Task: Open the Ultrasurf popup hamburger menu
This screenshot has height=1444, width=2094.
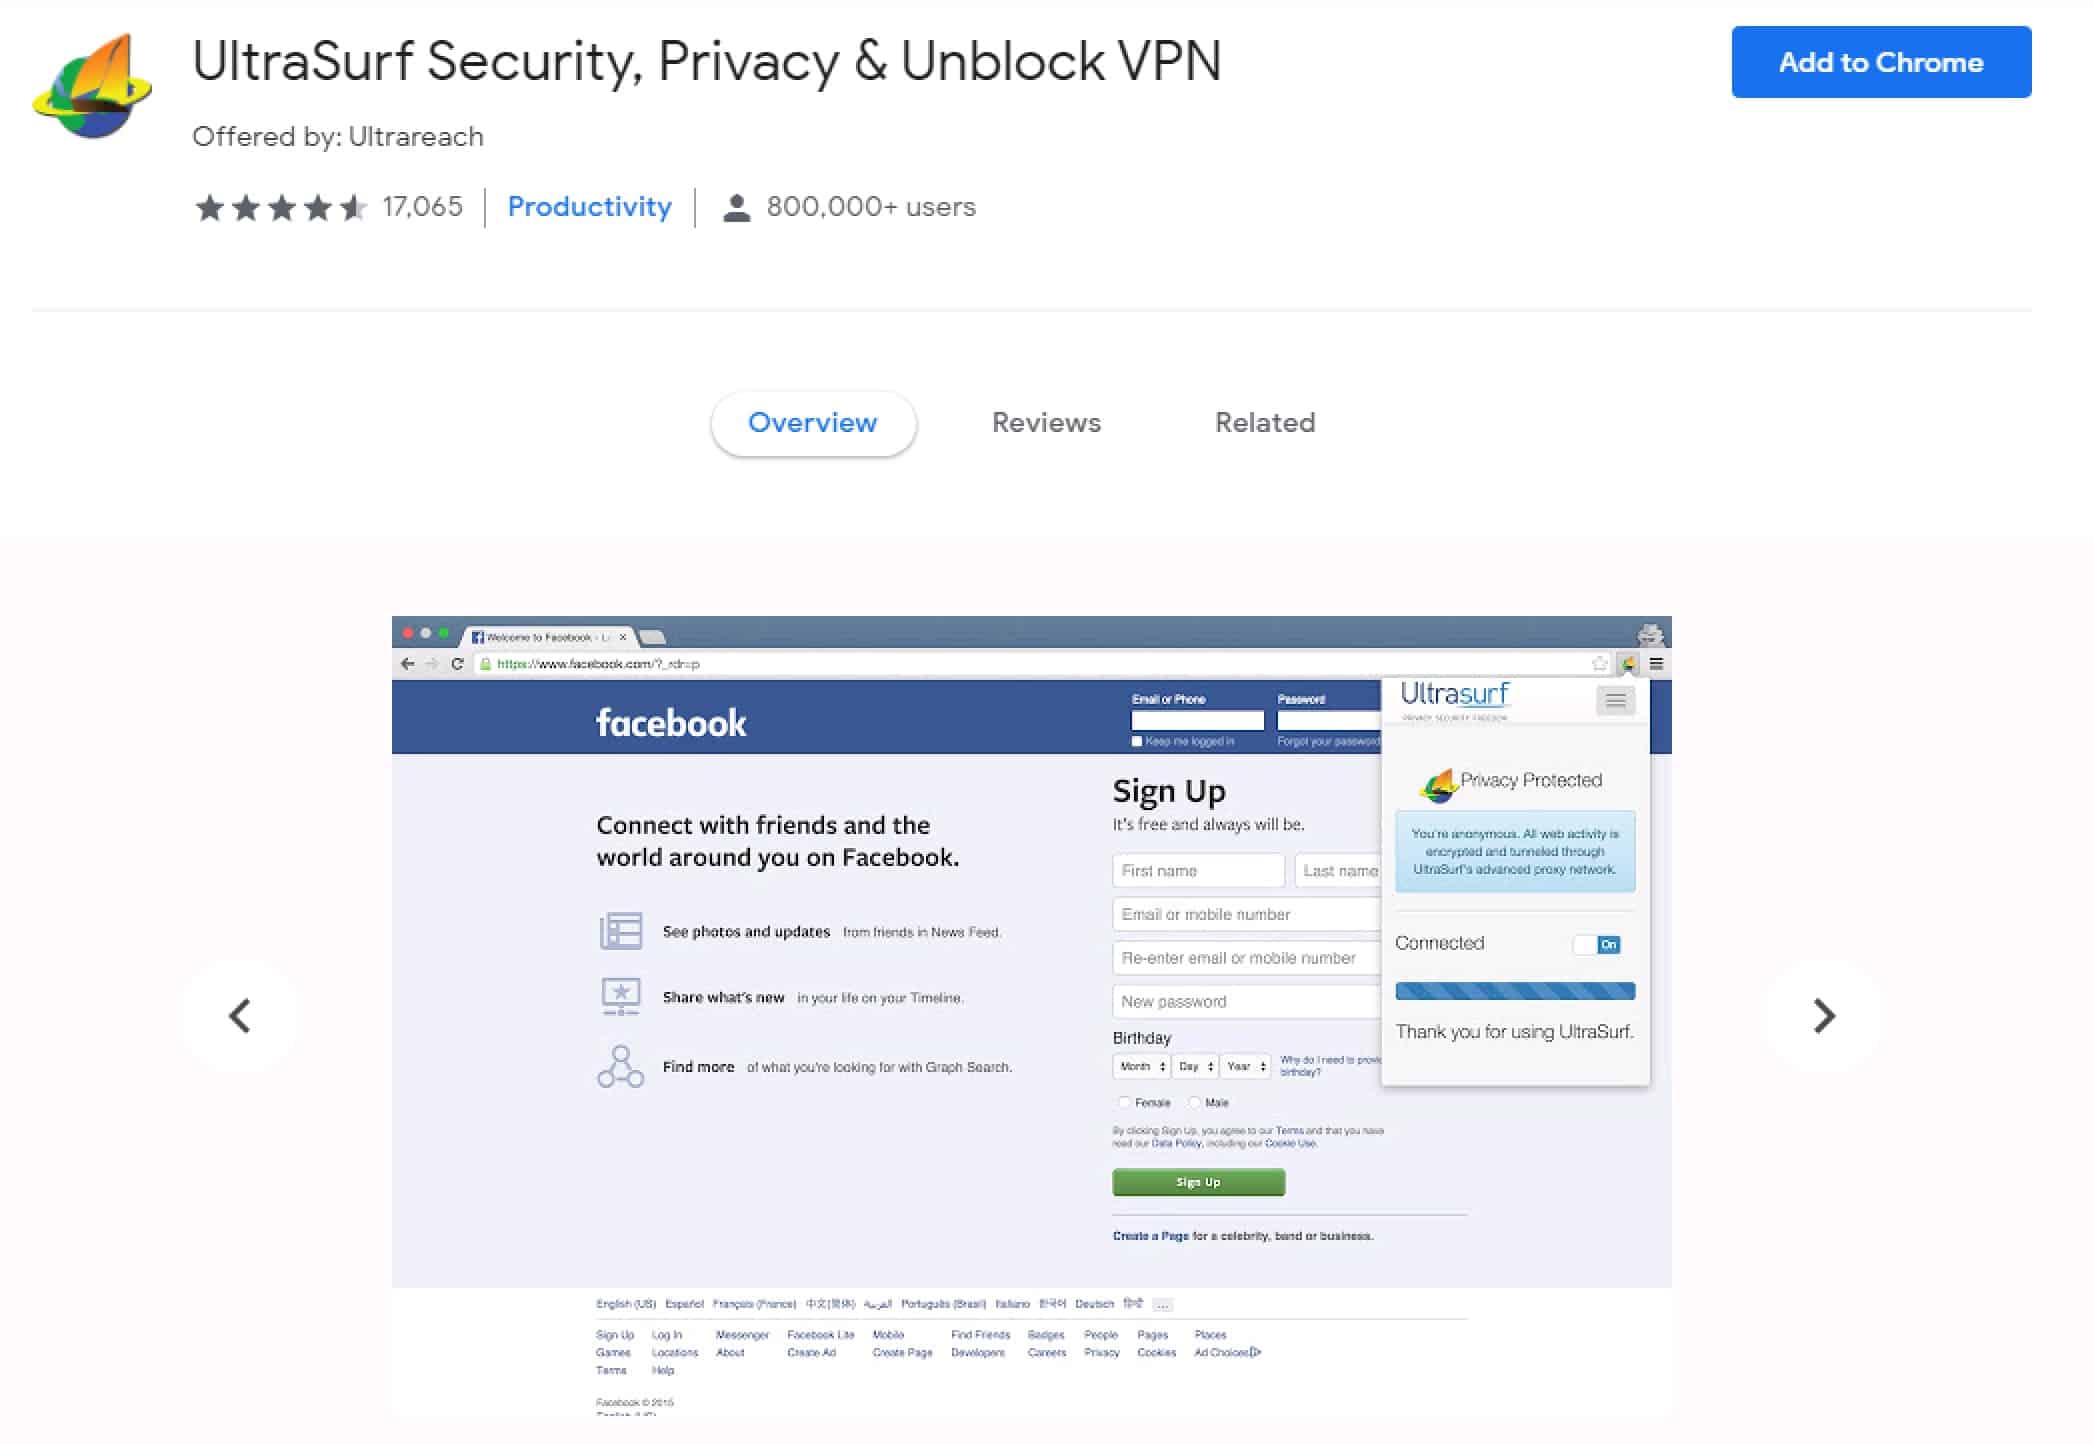Action: 1615,700
